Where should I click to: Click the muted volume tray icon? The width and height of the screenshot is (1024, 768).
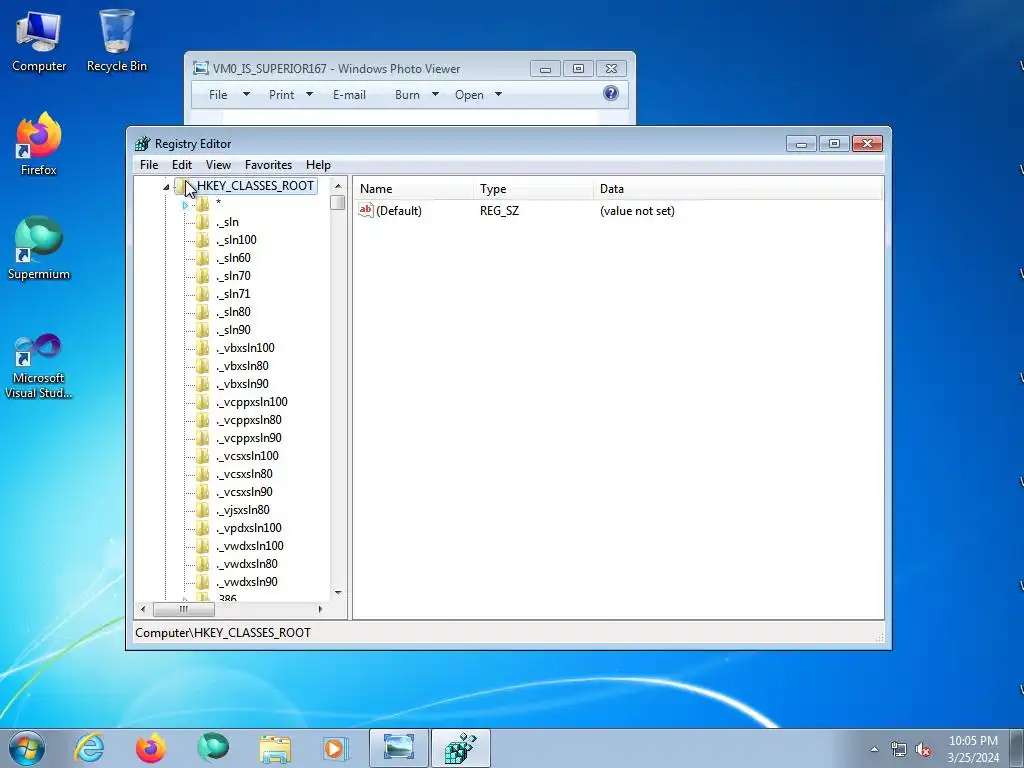(x=923, y=750)
